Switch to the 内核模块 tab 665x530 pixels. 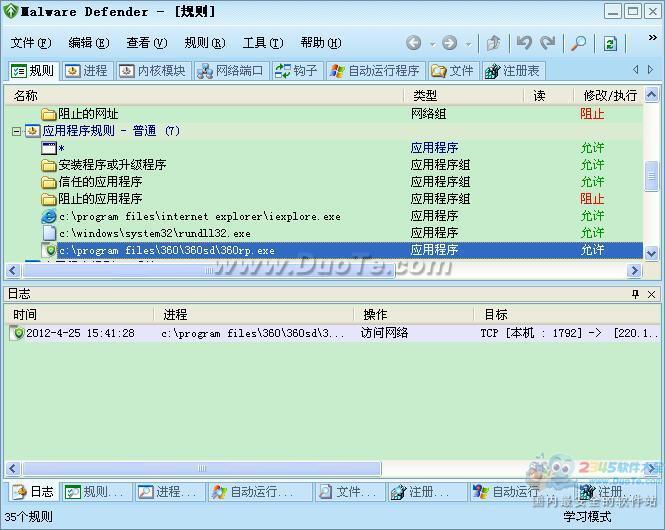tap(153, 71)
